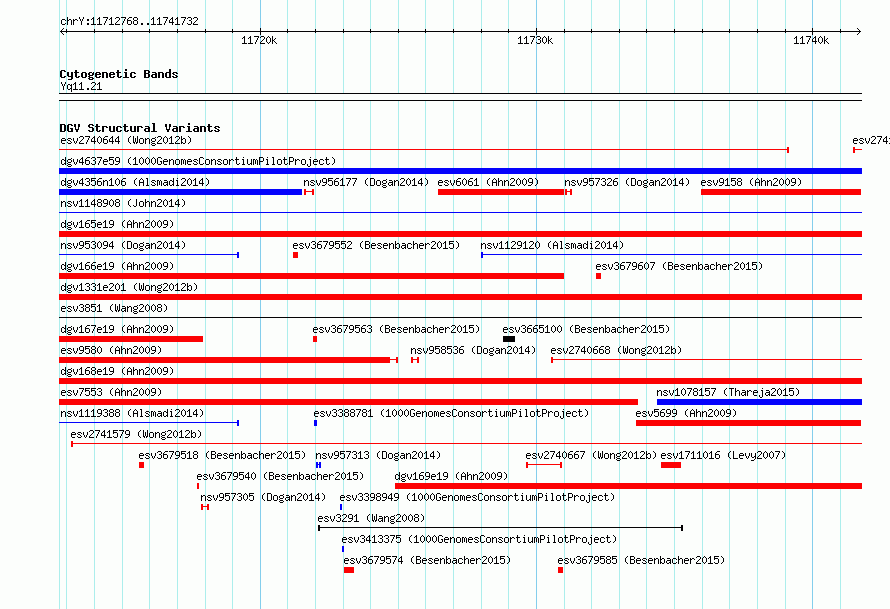The image size is (890, 609).
Task: Select the esv5699 red feature bar
Action: point(749,423)
